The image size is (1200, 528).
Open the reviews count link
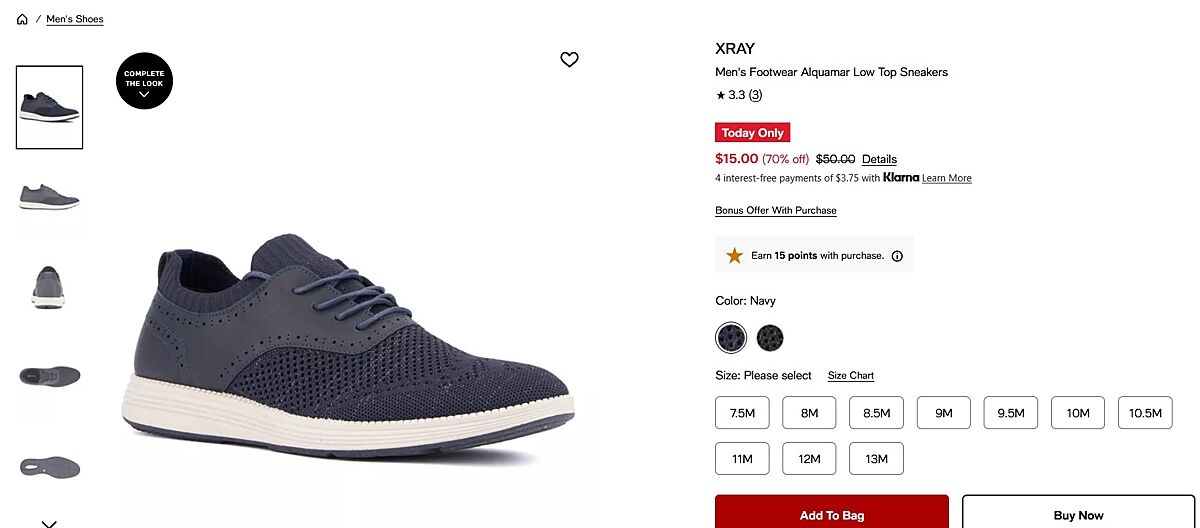755,96
